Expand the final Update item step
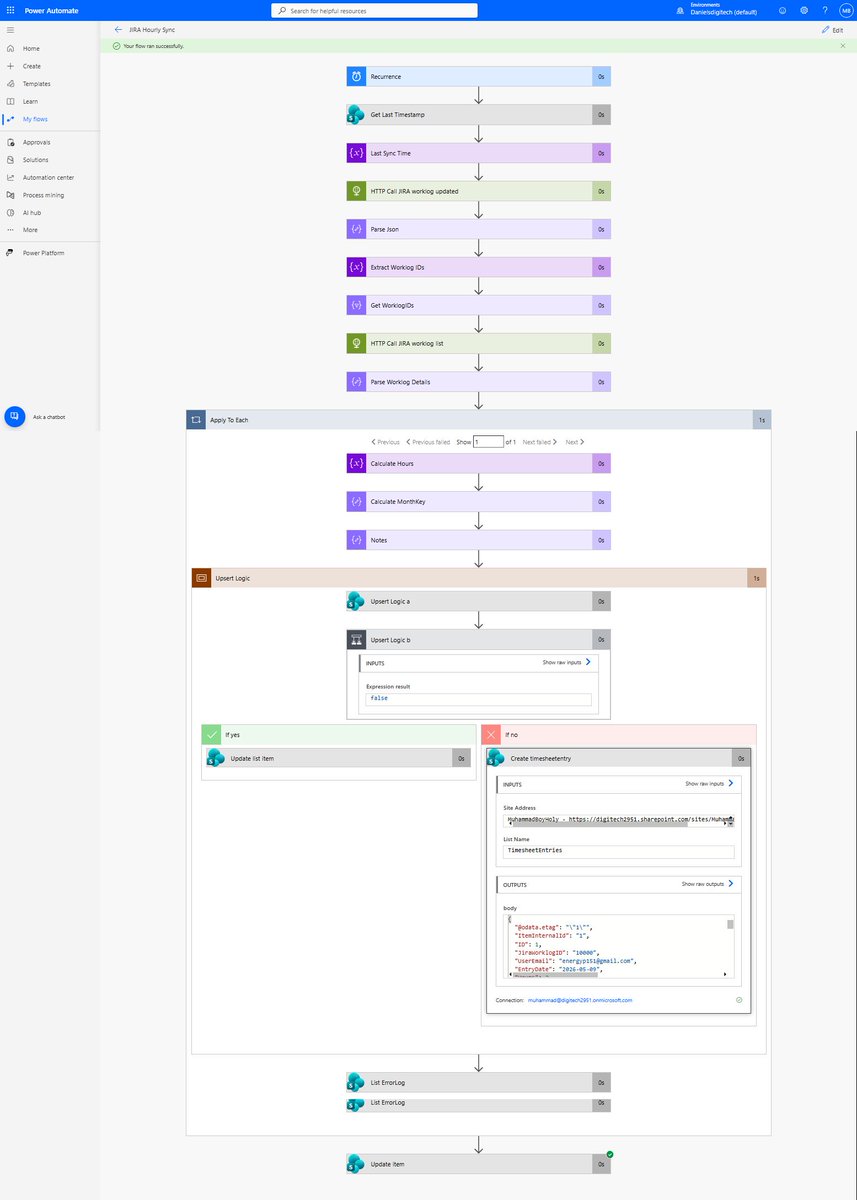This screenshot has height=1200, width=857. pyautogui.click(x=478, y=1164)
